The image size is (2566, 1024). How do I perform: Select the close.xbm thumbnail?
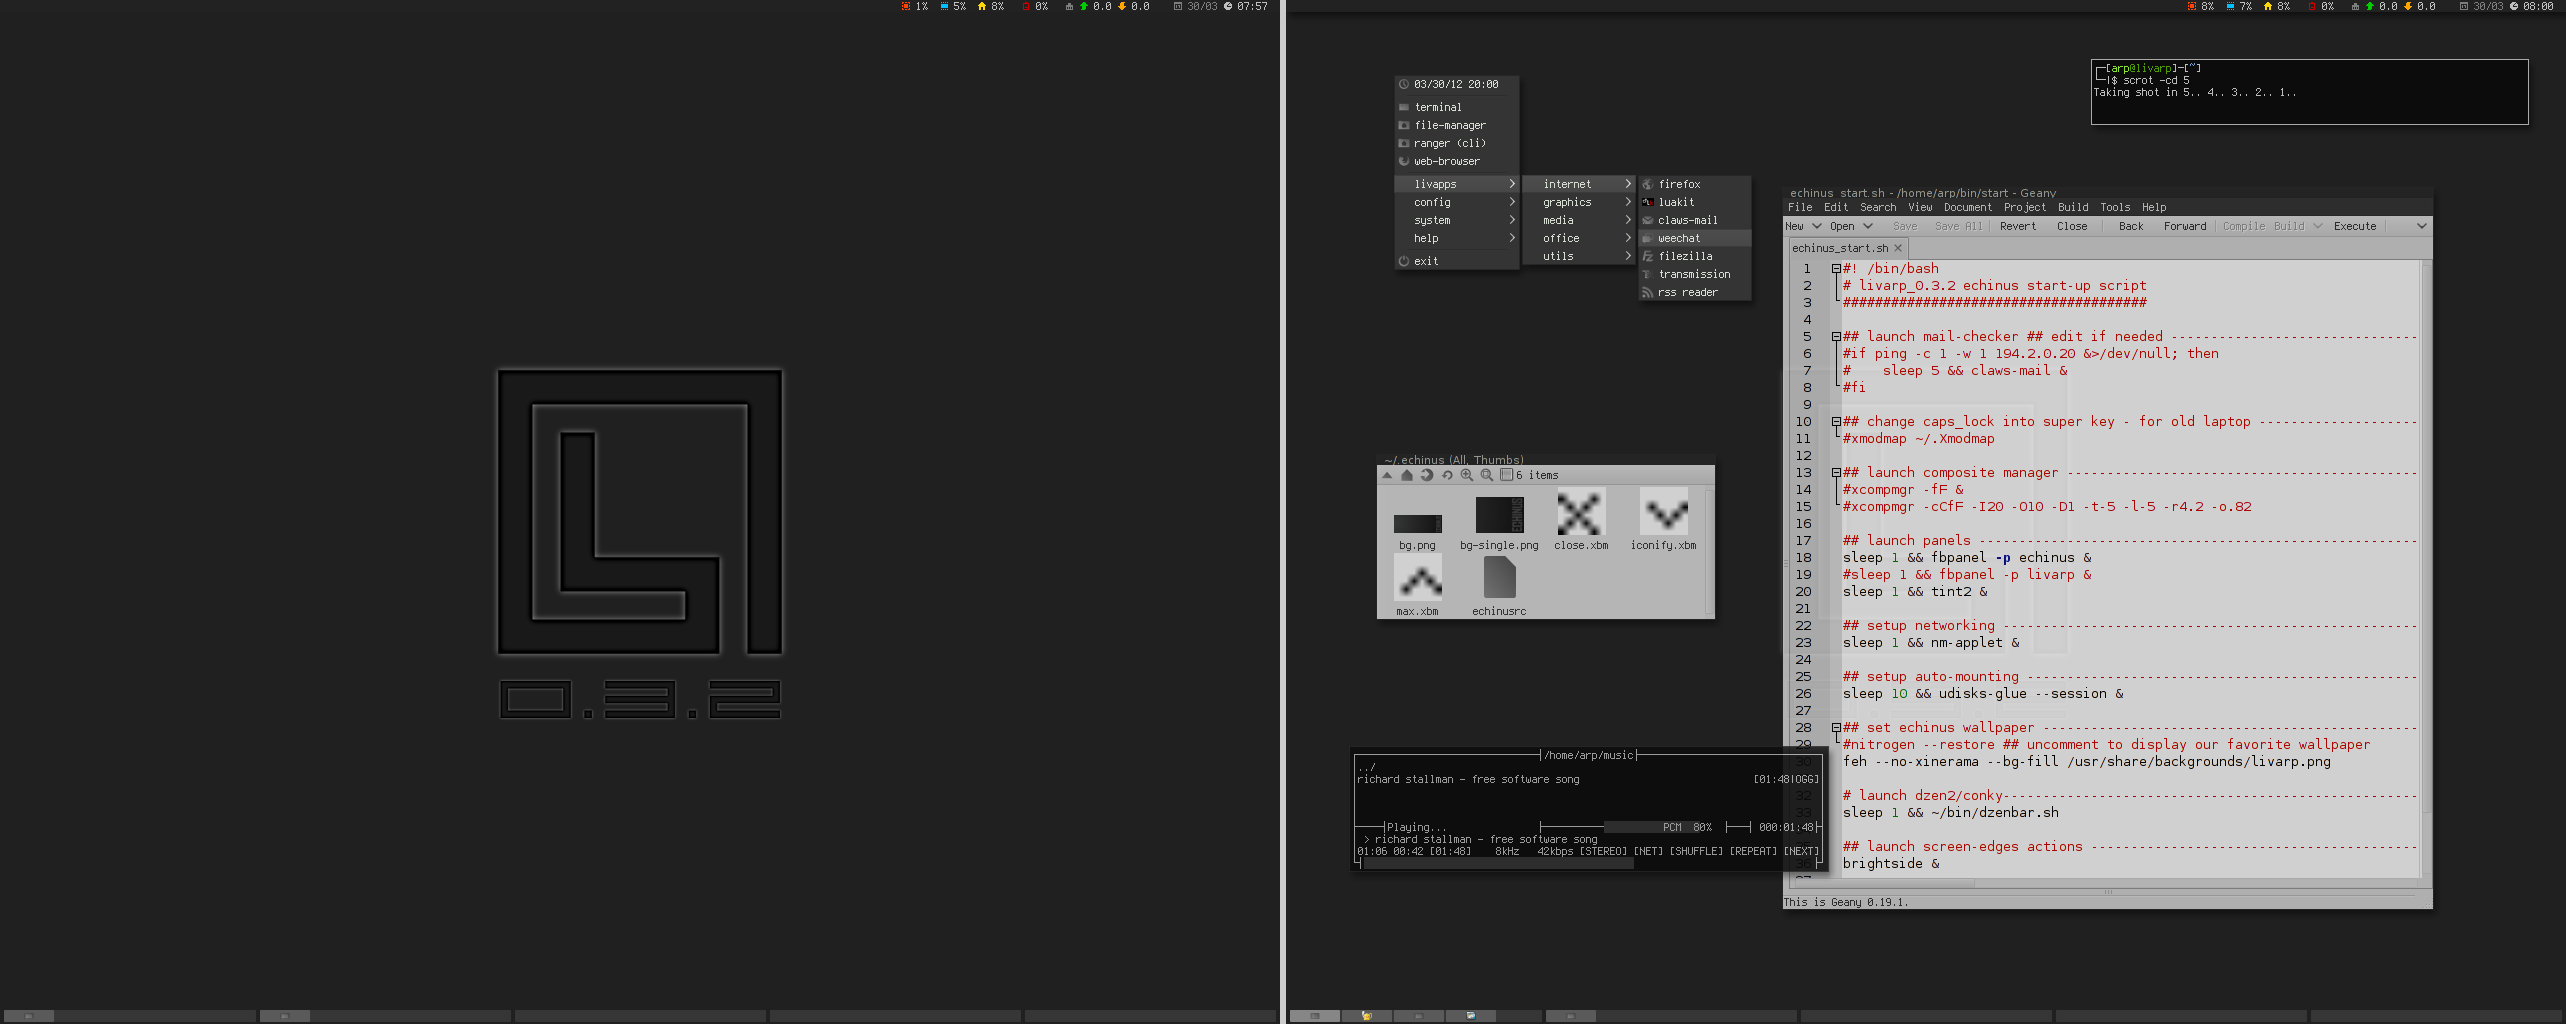point(1581,512)
